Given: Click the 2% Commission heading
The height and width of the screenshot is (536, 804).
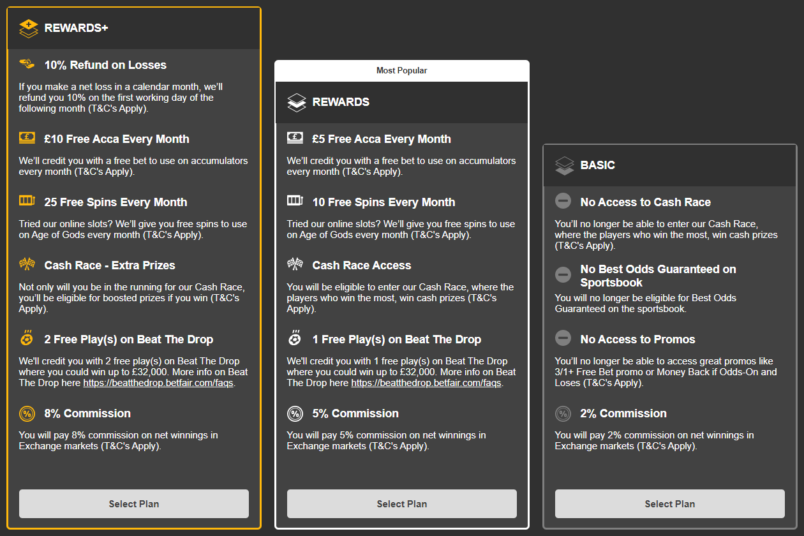Looking at the screenshot, I should pos(624,413).
